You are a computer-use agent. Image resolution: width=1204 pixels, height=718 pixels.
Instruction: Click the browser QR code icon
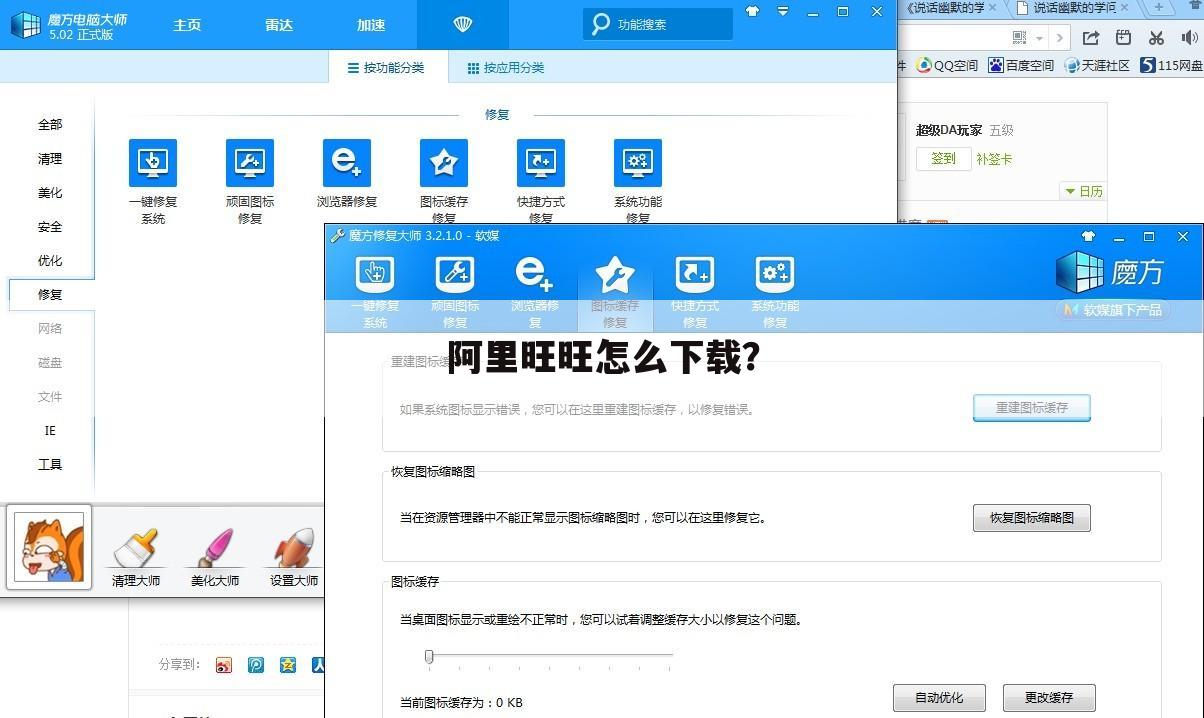[x=1019, y=38]
